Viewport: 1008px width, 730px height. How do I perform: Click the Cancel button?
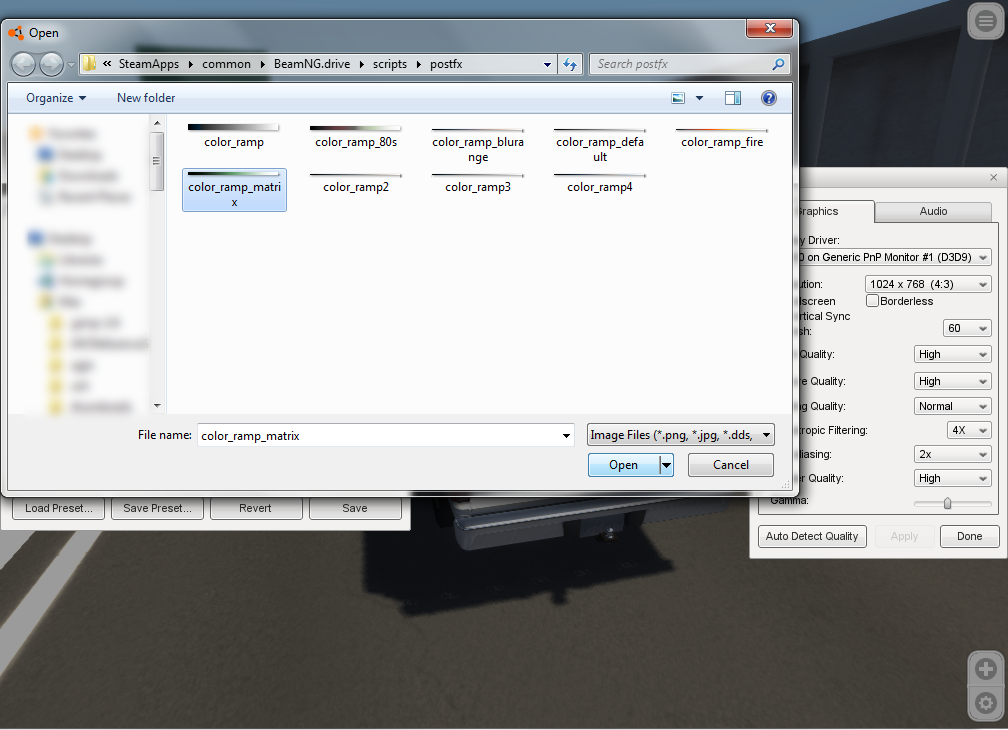[730, 465]
